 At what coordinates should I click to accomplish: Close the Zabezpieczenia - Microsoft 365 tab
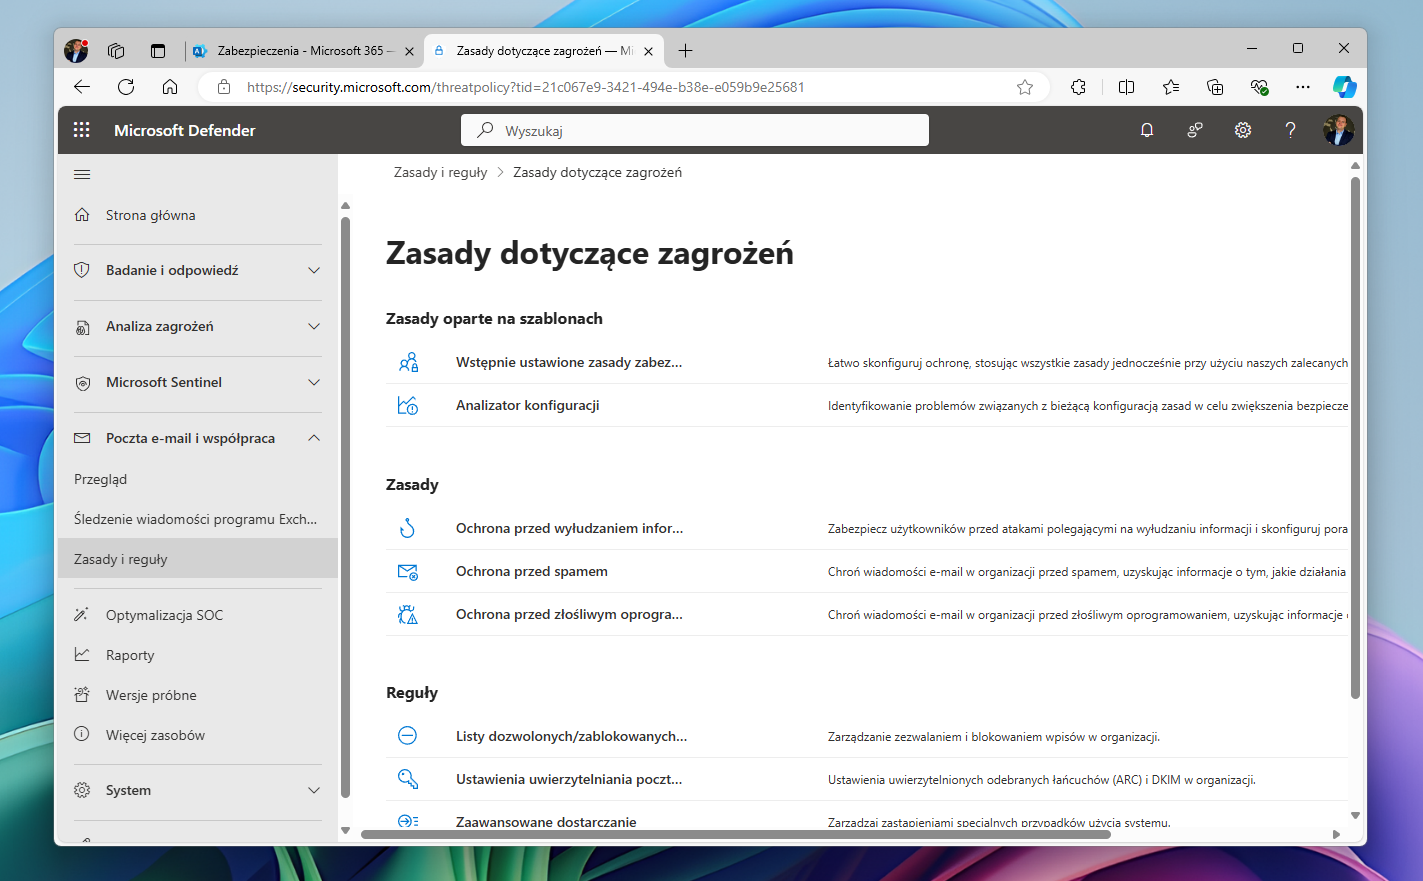pos(409,51)
